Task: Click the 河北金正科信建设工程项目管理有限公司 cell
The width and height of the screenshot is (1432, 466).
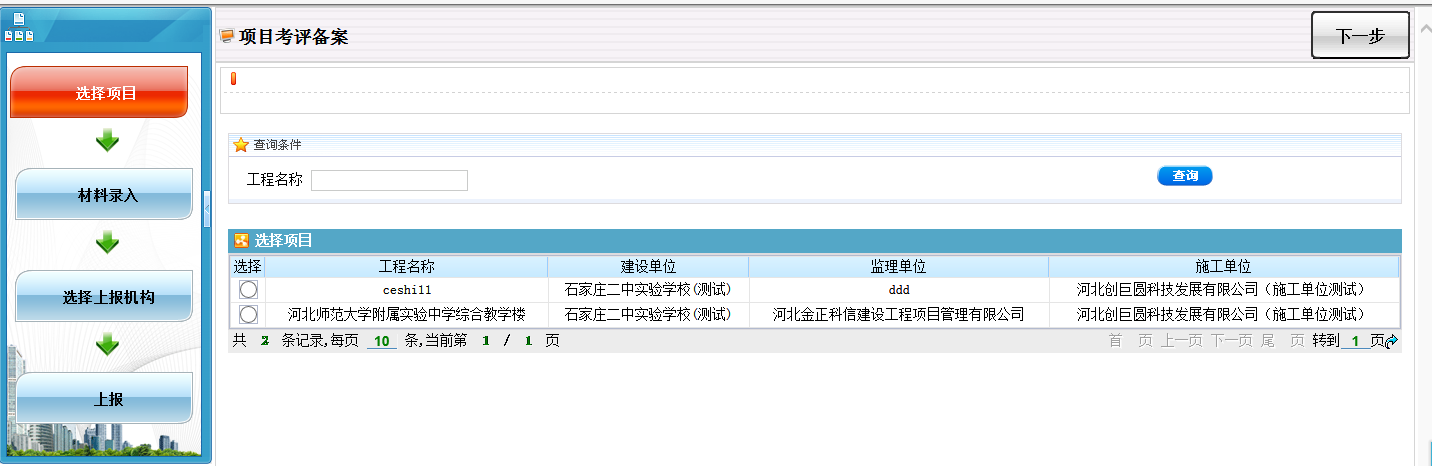Action: [x=898, y=314]
